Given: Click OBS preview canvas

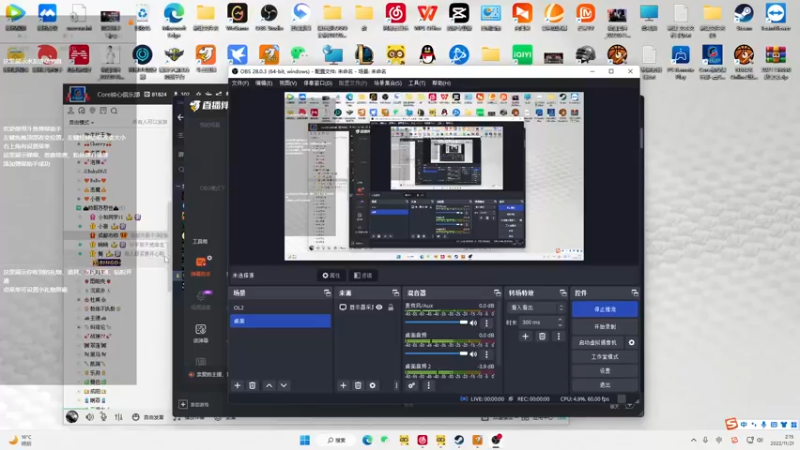Looking at the screenshot, I should (434, 176).
